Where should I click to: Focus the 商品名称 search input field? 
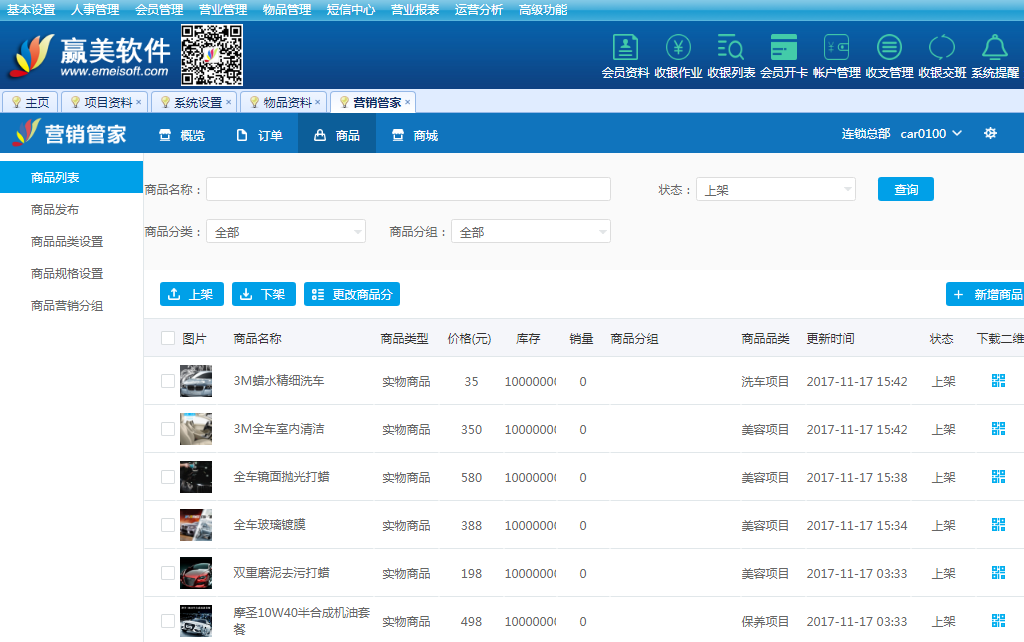pos(408,190)
